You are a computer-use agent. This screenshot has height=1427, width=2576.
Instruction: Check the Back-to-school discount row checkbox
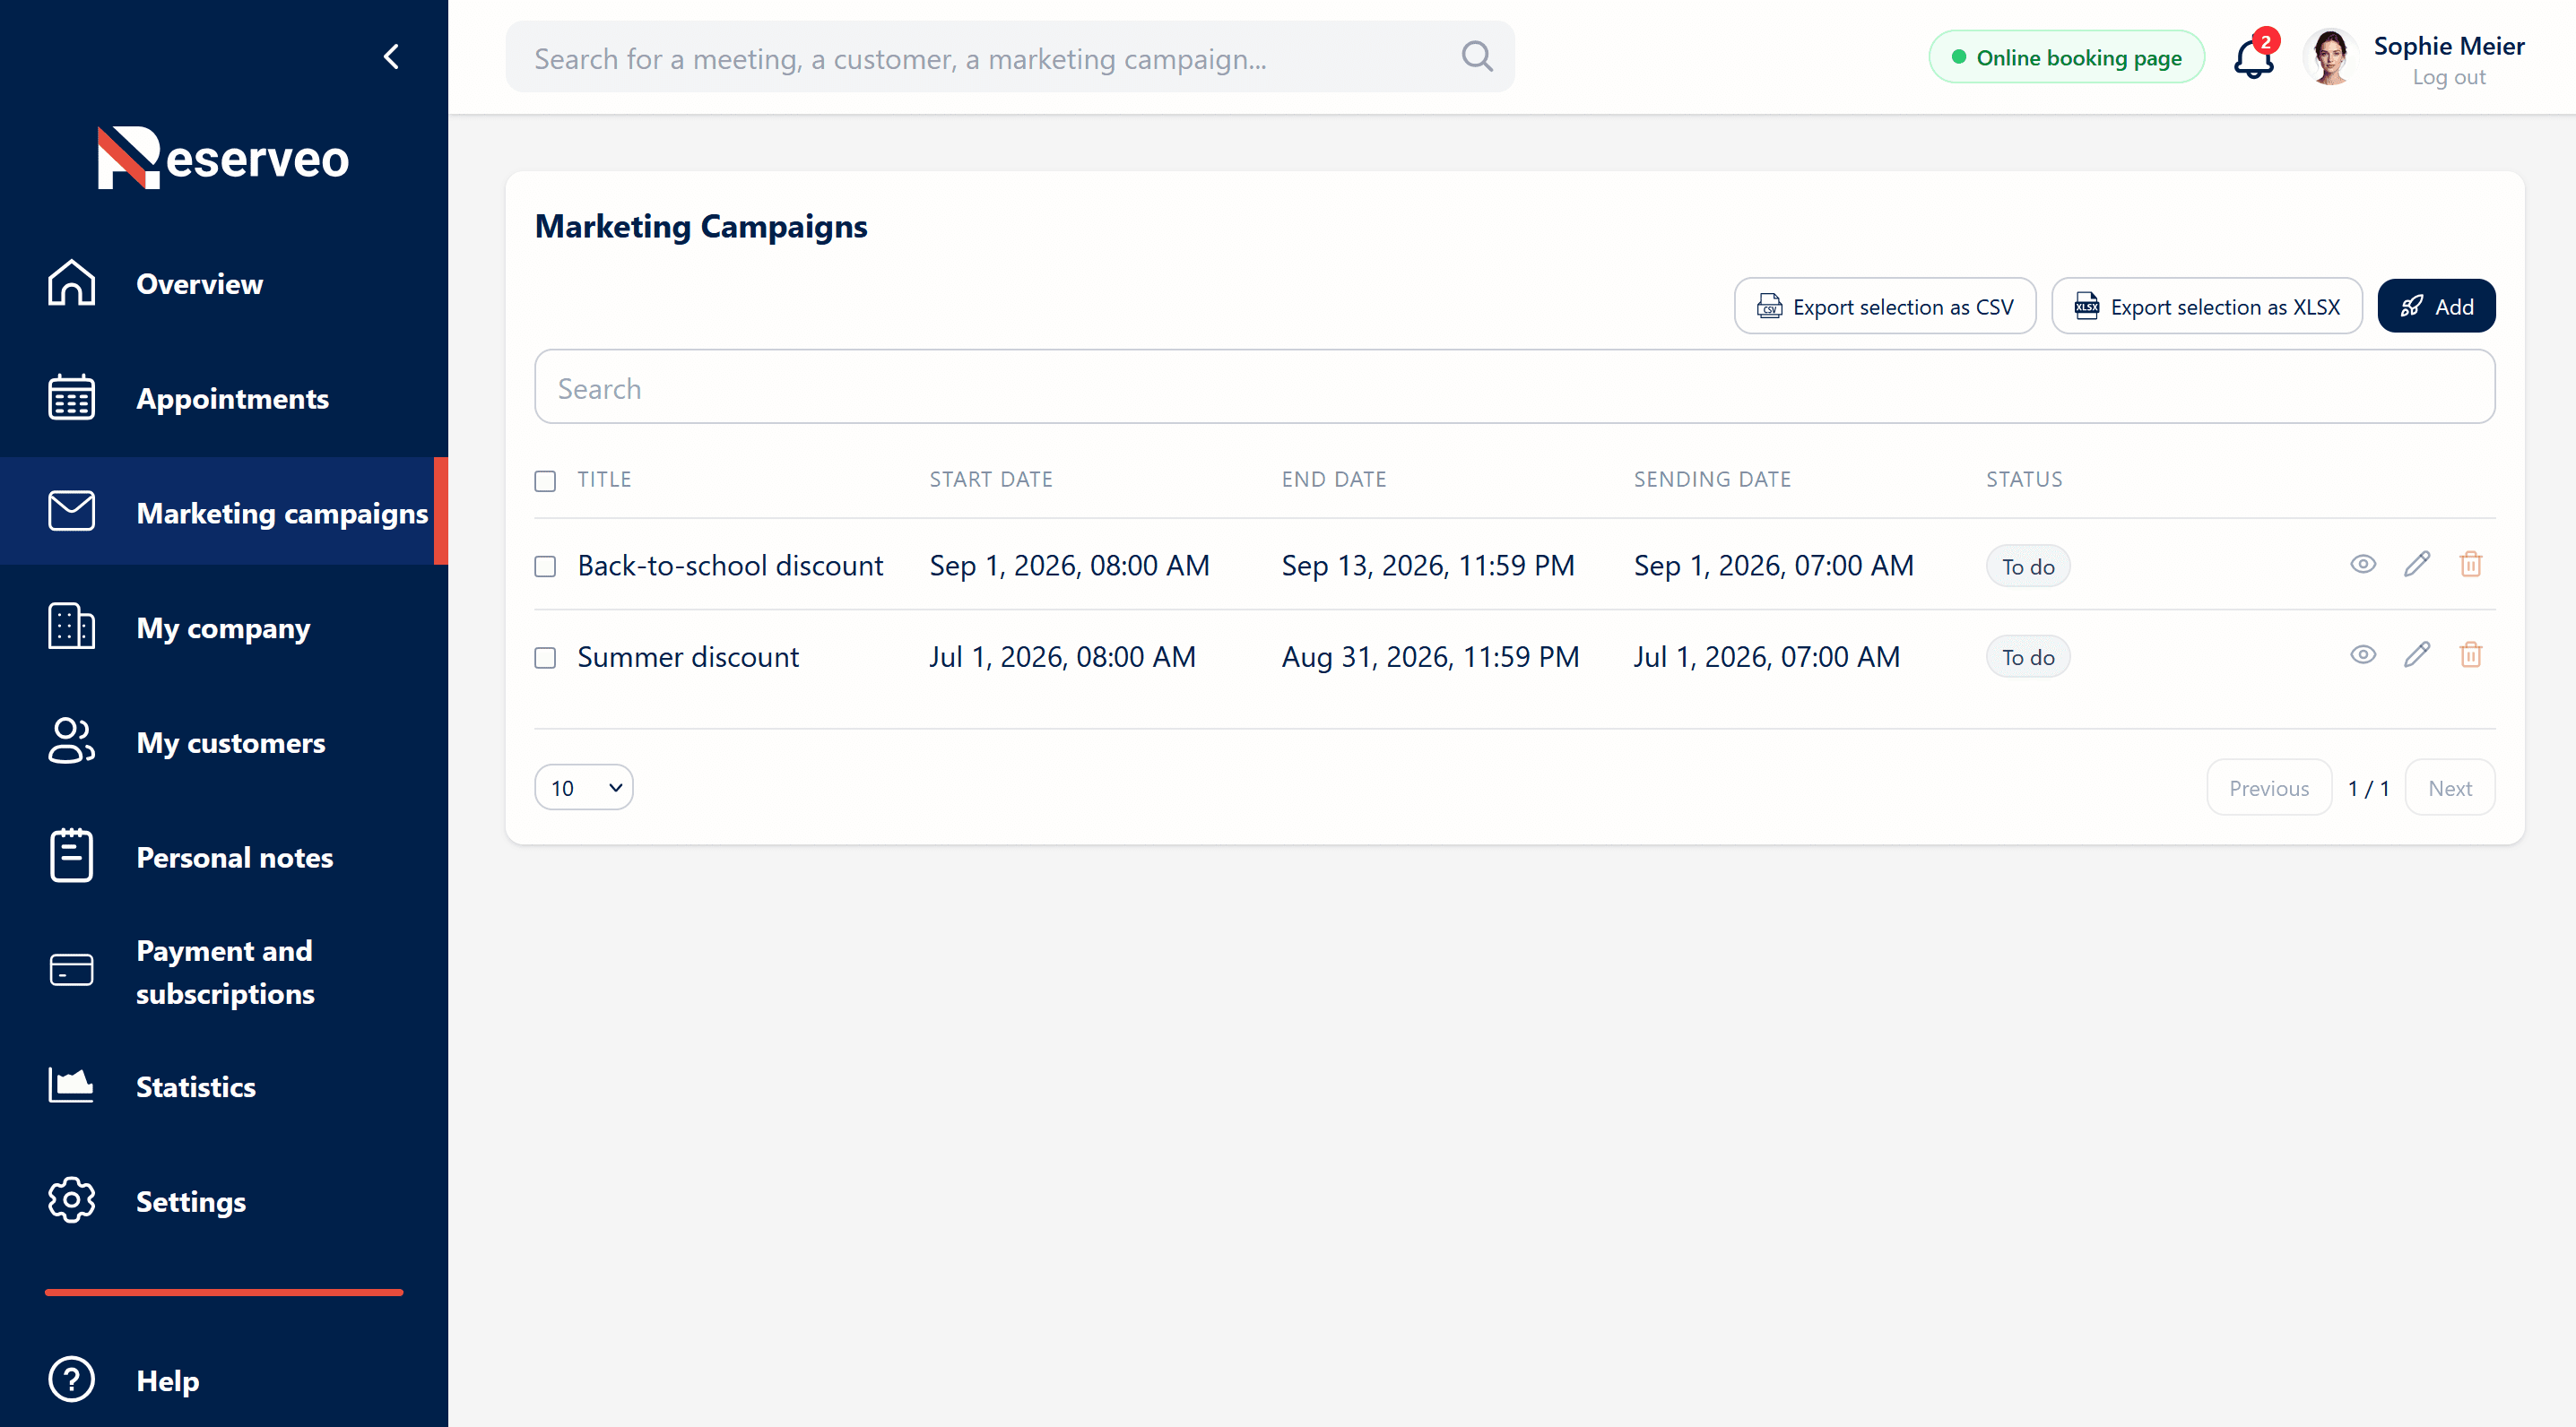[545, 567]
